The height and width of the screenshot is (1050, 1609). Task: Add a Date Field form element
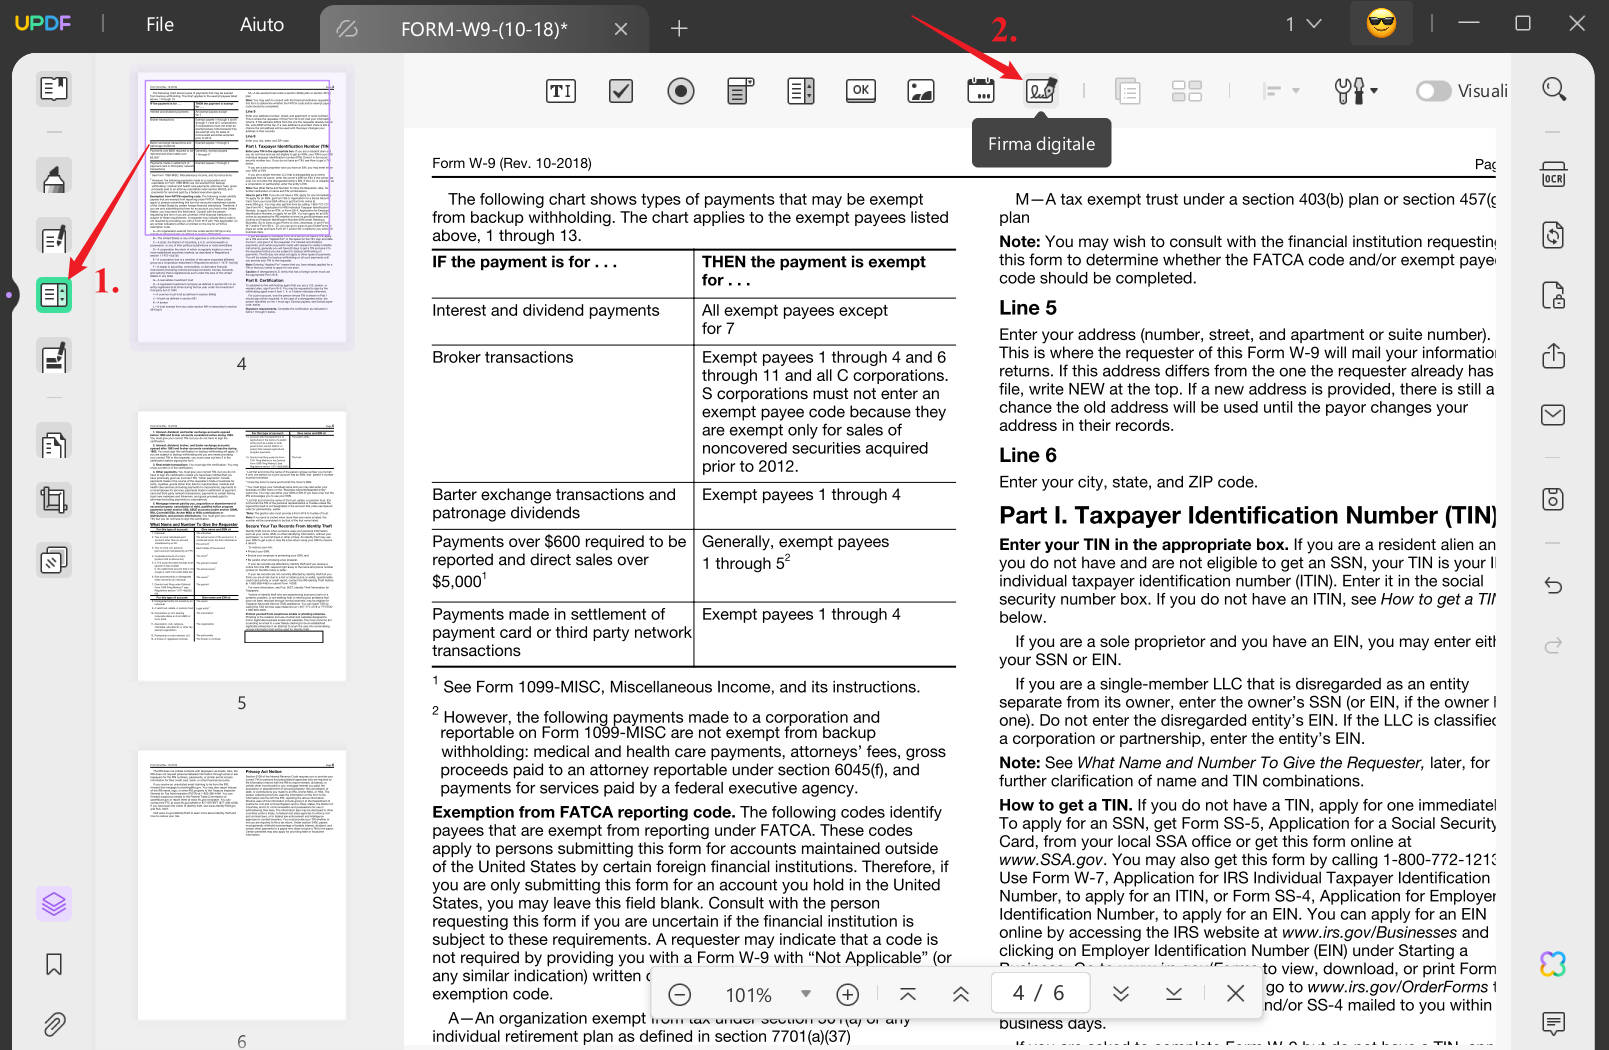tap(981, 91)
